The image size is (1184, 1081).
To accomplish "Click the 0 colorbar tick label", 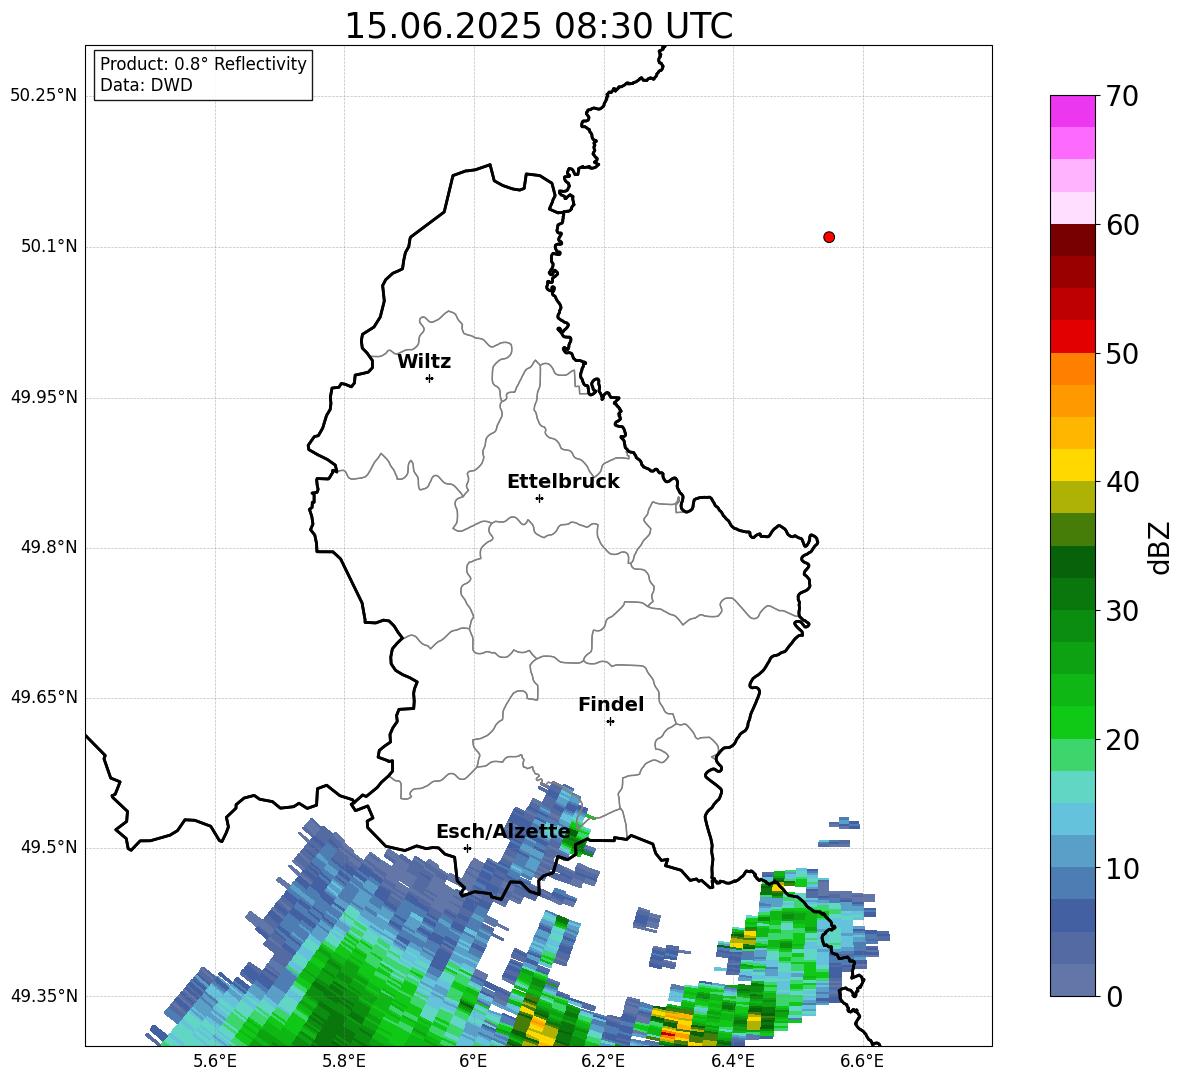I will click(1114, 996).
